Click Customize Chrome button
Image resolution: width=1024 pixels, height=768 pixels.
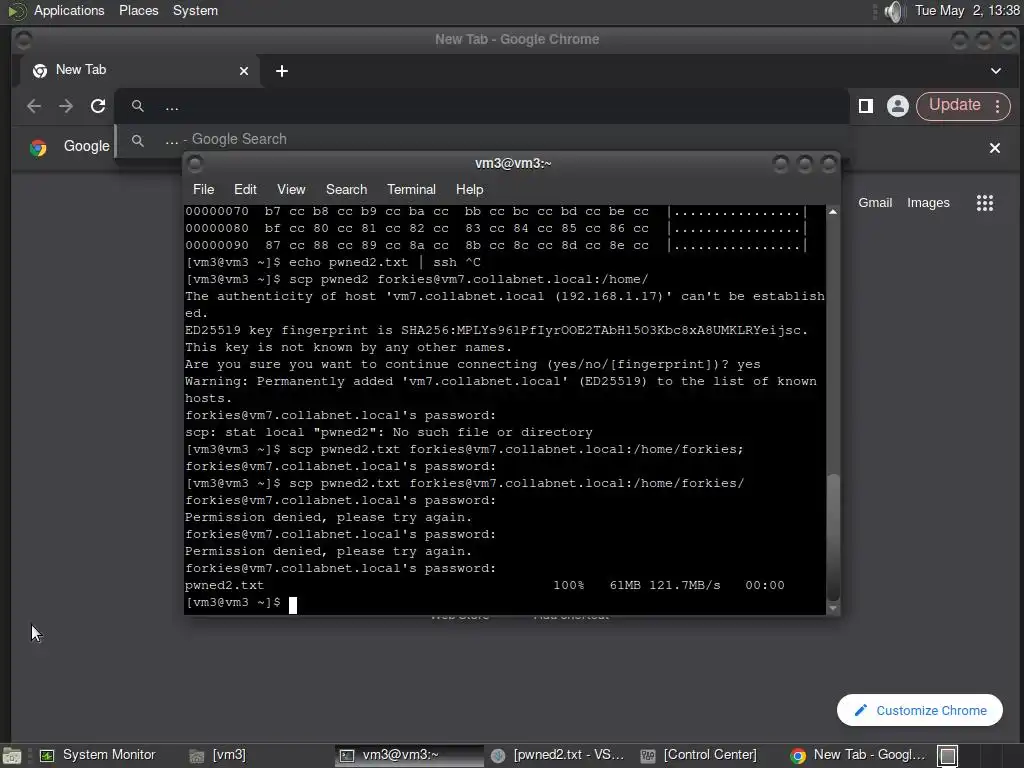[x=920, y=710]
